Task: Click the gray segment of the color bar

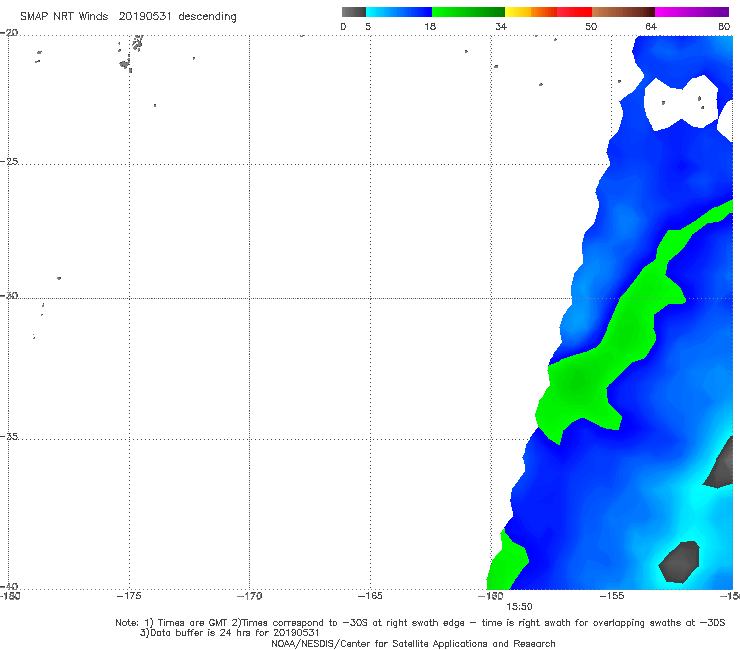Action: click(x=353, y=12)
